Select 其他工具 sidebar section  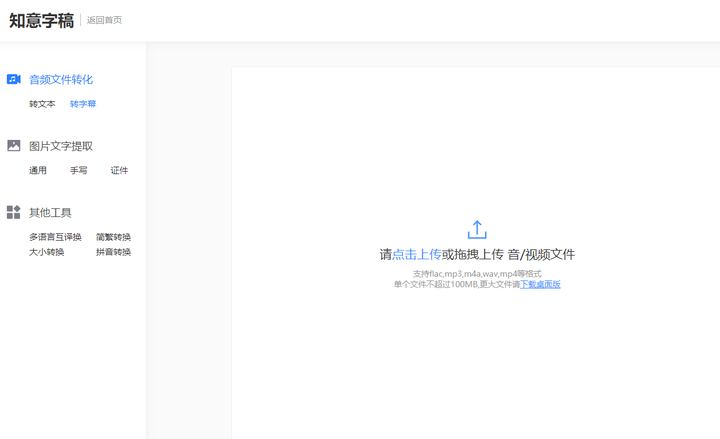(x=51, y=213)
